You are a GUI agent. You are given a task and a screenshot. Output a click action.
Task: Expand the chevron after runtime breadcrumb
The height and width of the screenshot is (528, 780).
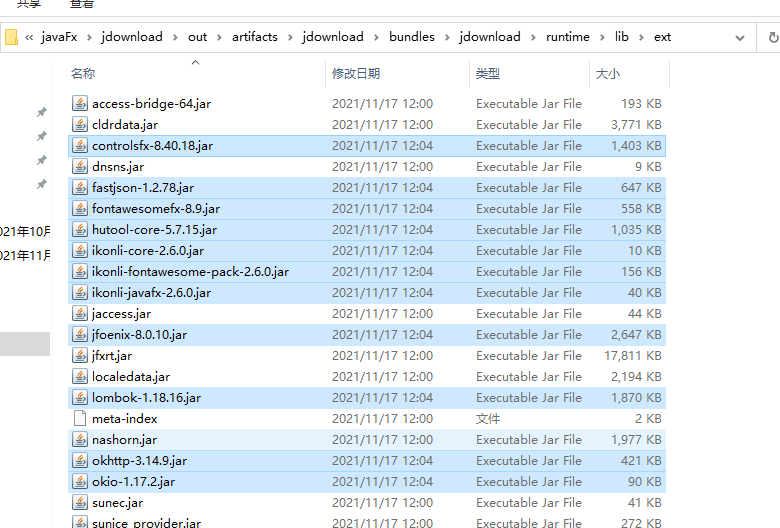pos(602,37)
